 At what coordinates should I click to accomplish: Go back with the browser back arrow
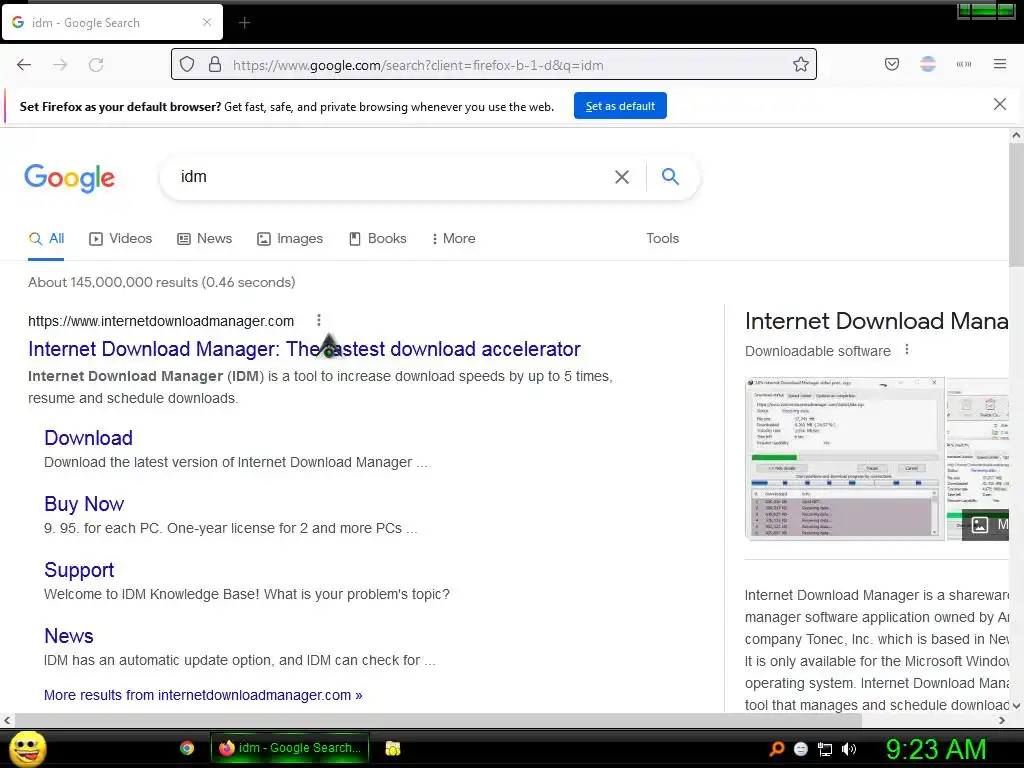coord(24,65)
